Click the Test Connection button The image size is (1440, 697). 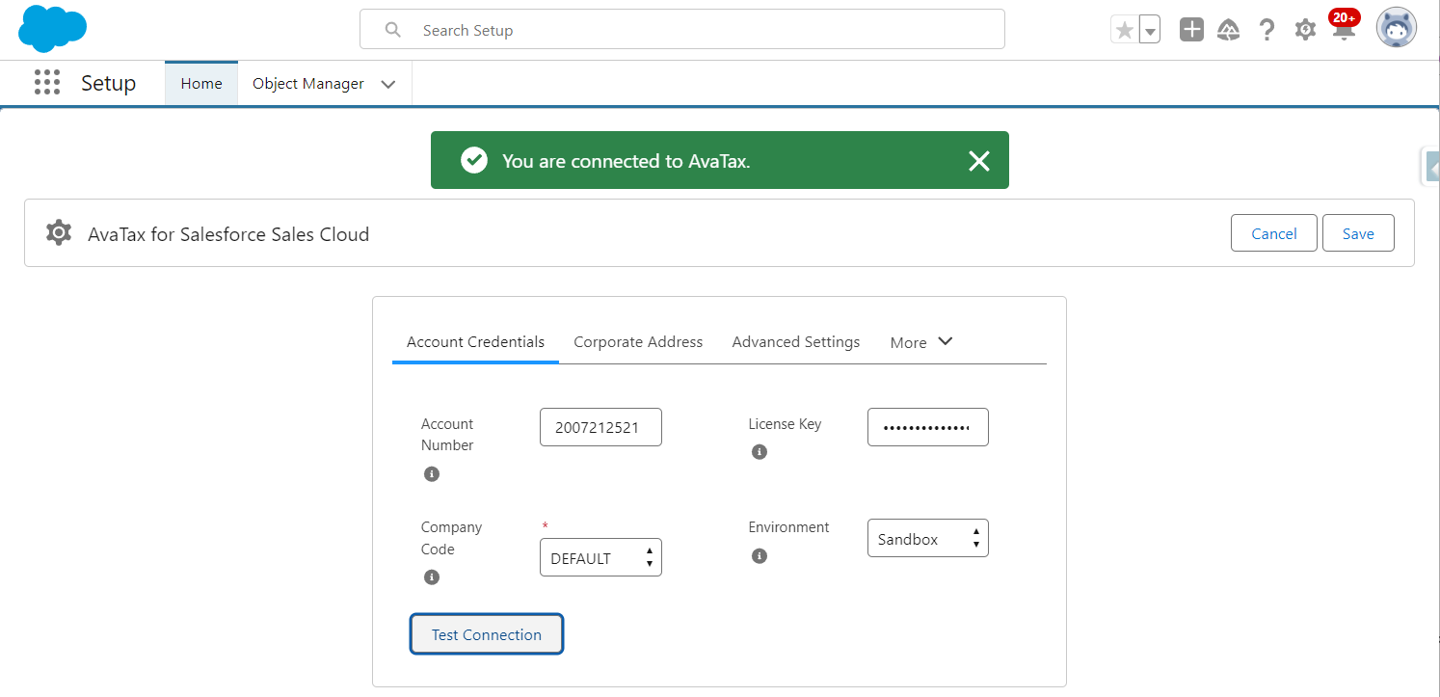(486, 634)
